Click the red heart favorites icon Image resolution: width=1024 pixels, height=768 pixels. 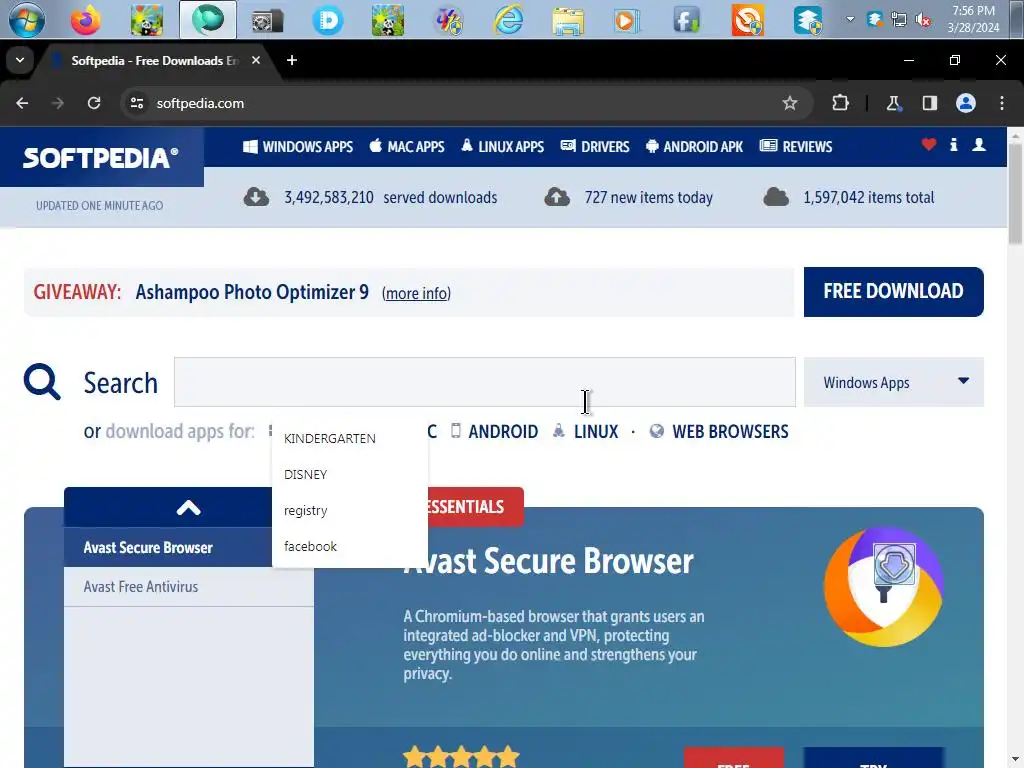(x=929, y=145)
